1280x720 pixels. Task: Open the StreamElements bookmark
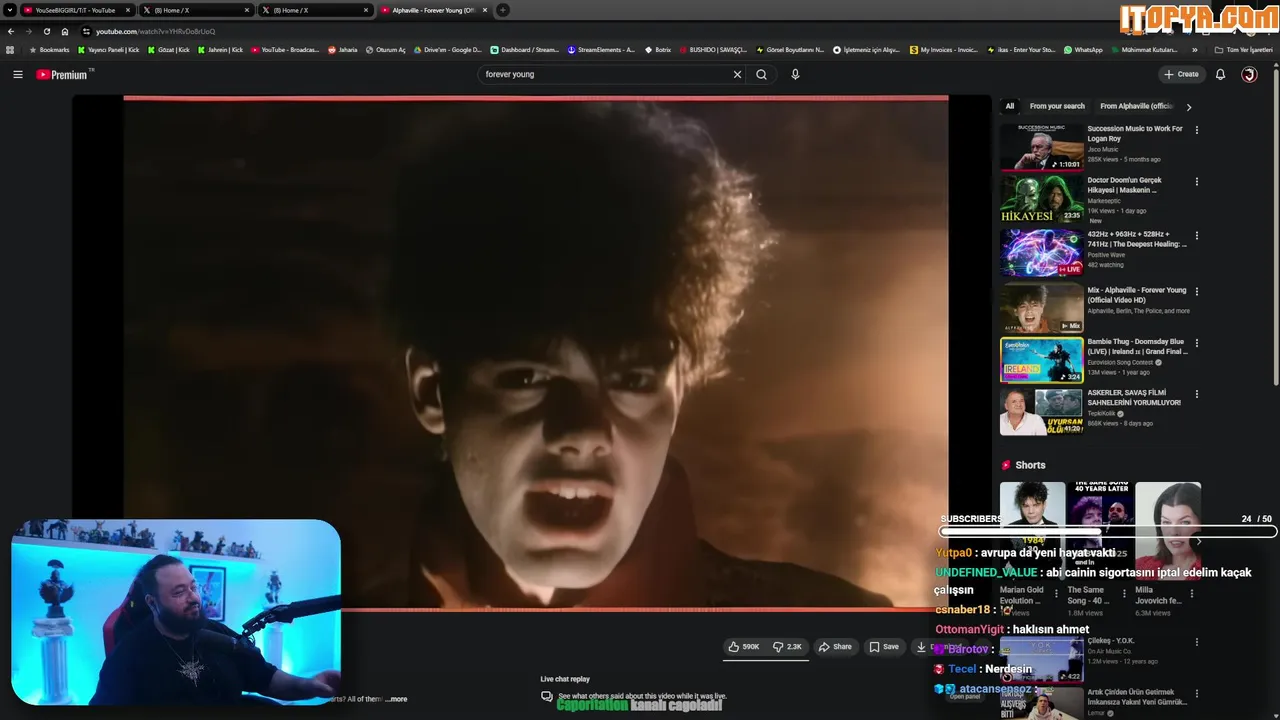click(601, 49)
